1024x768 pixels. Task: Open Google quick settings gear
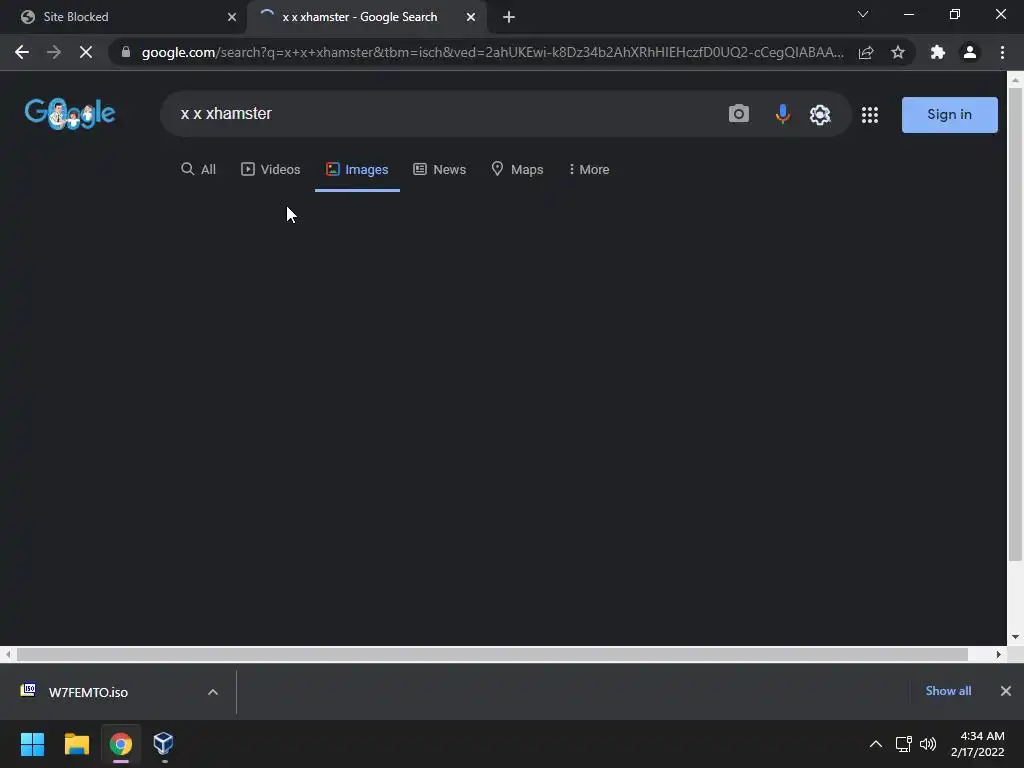point(820,115)
